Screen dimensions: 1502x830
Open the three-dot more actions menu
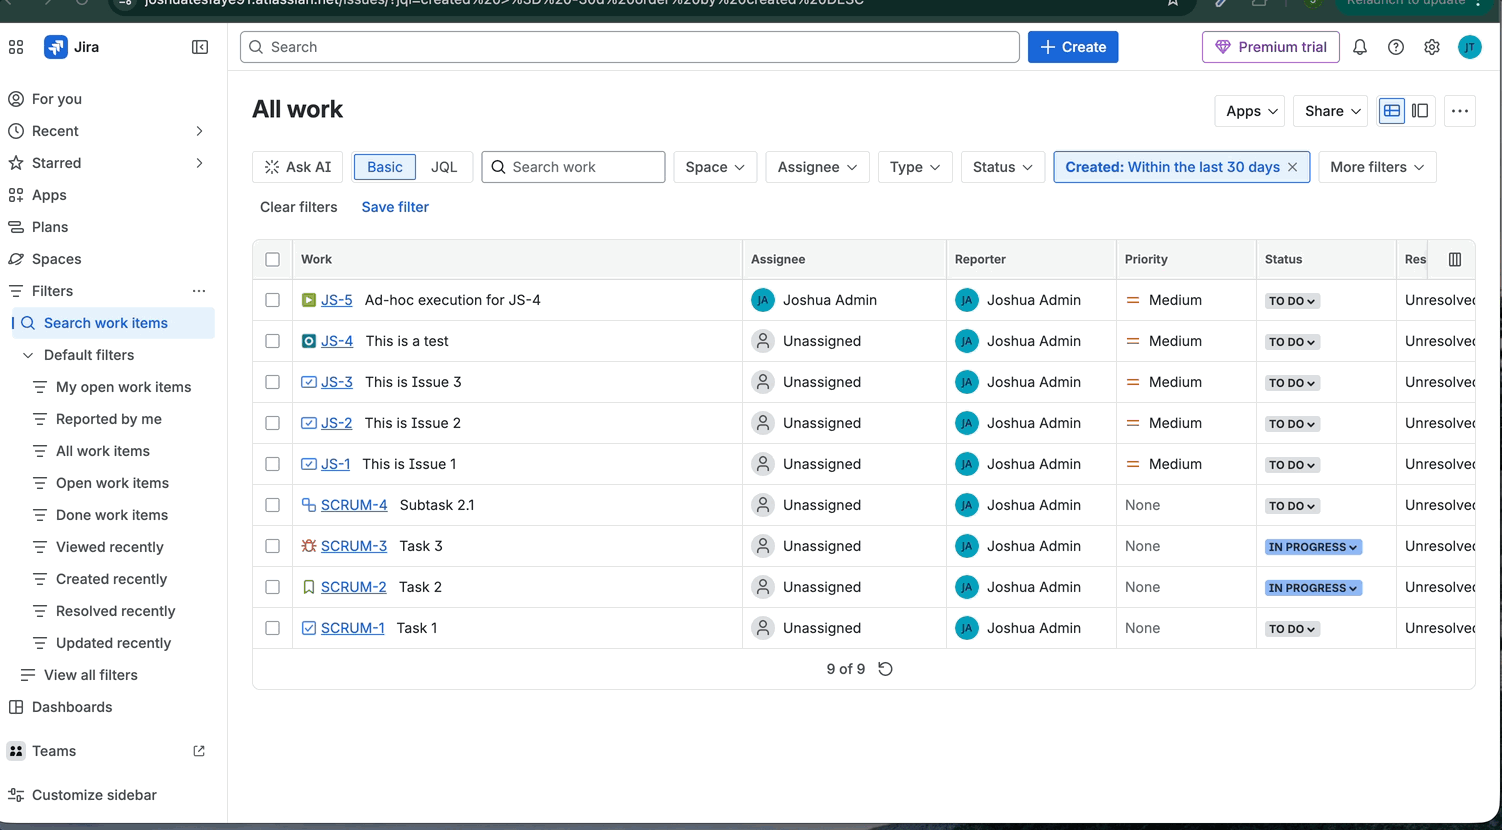coord(1460,111)
